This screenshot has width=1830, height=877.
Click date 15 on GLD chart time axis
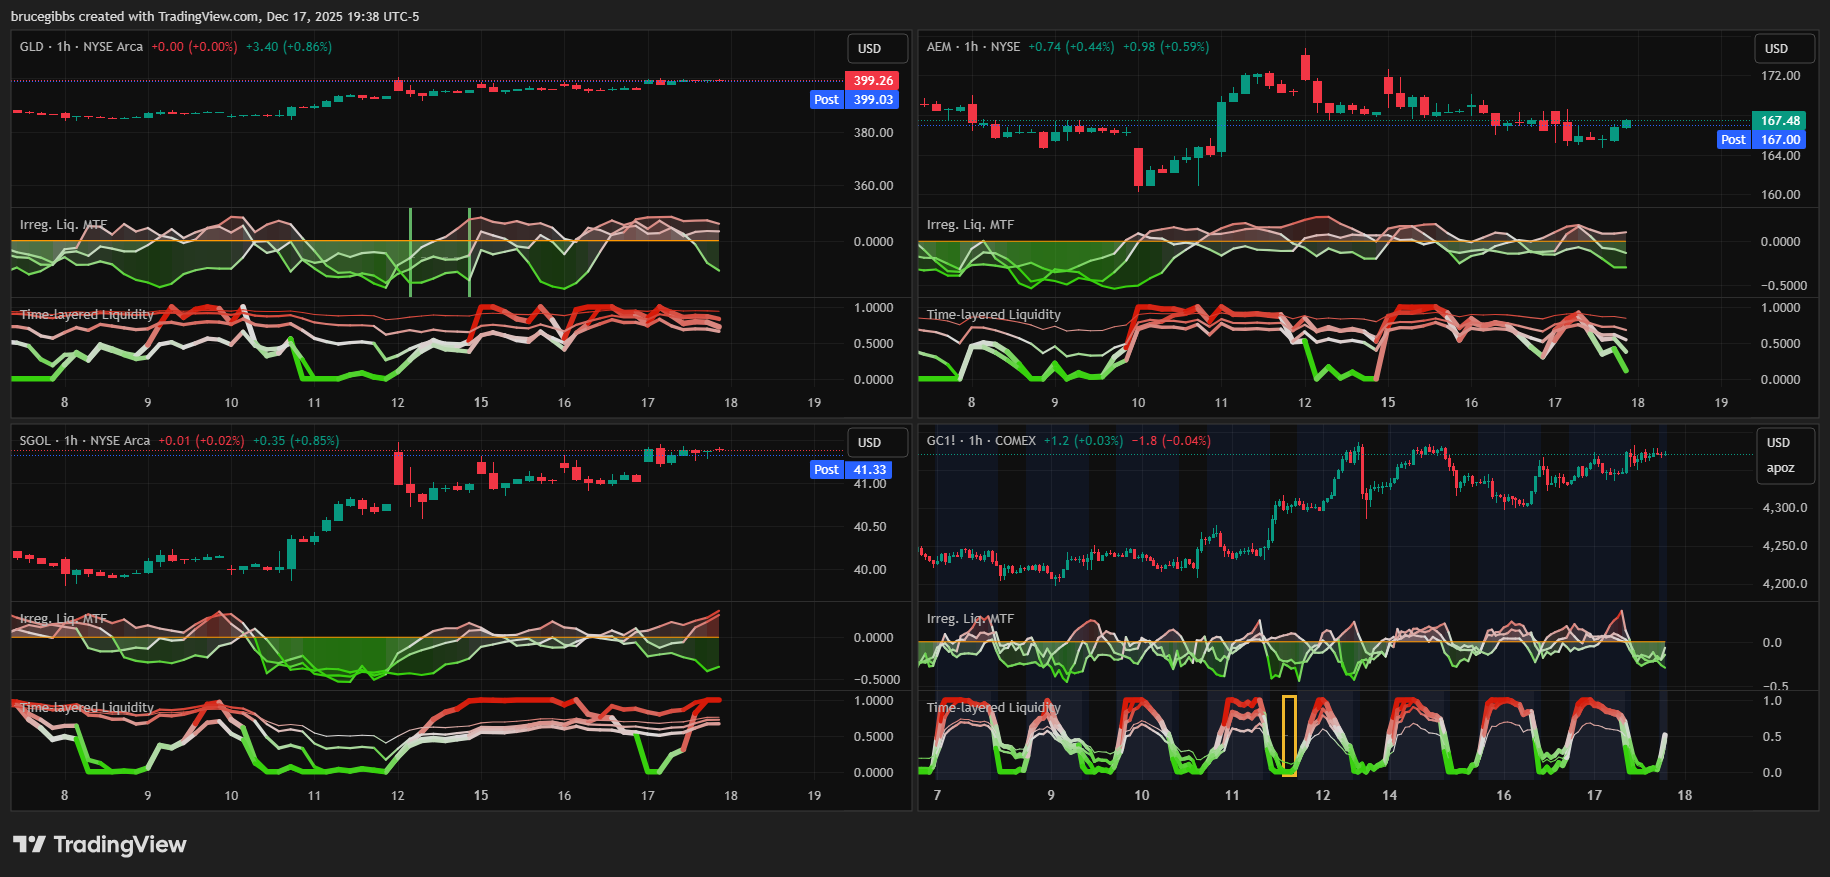tap(481, 403)
